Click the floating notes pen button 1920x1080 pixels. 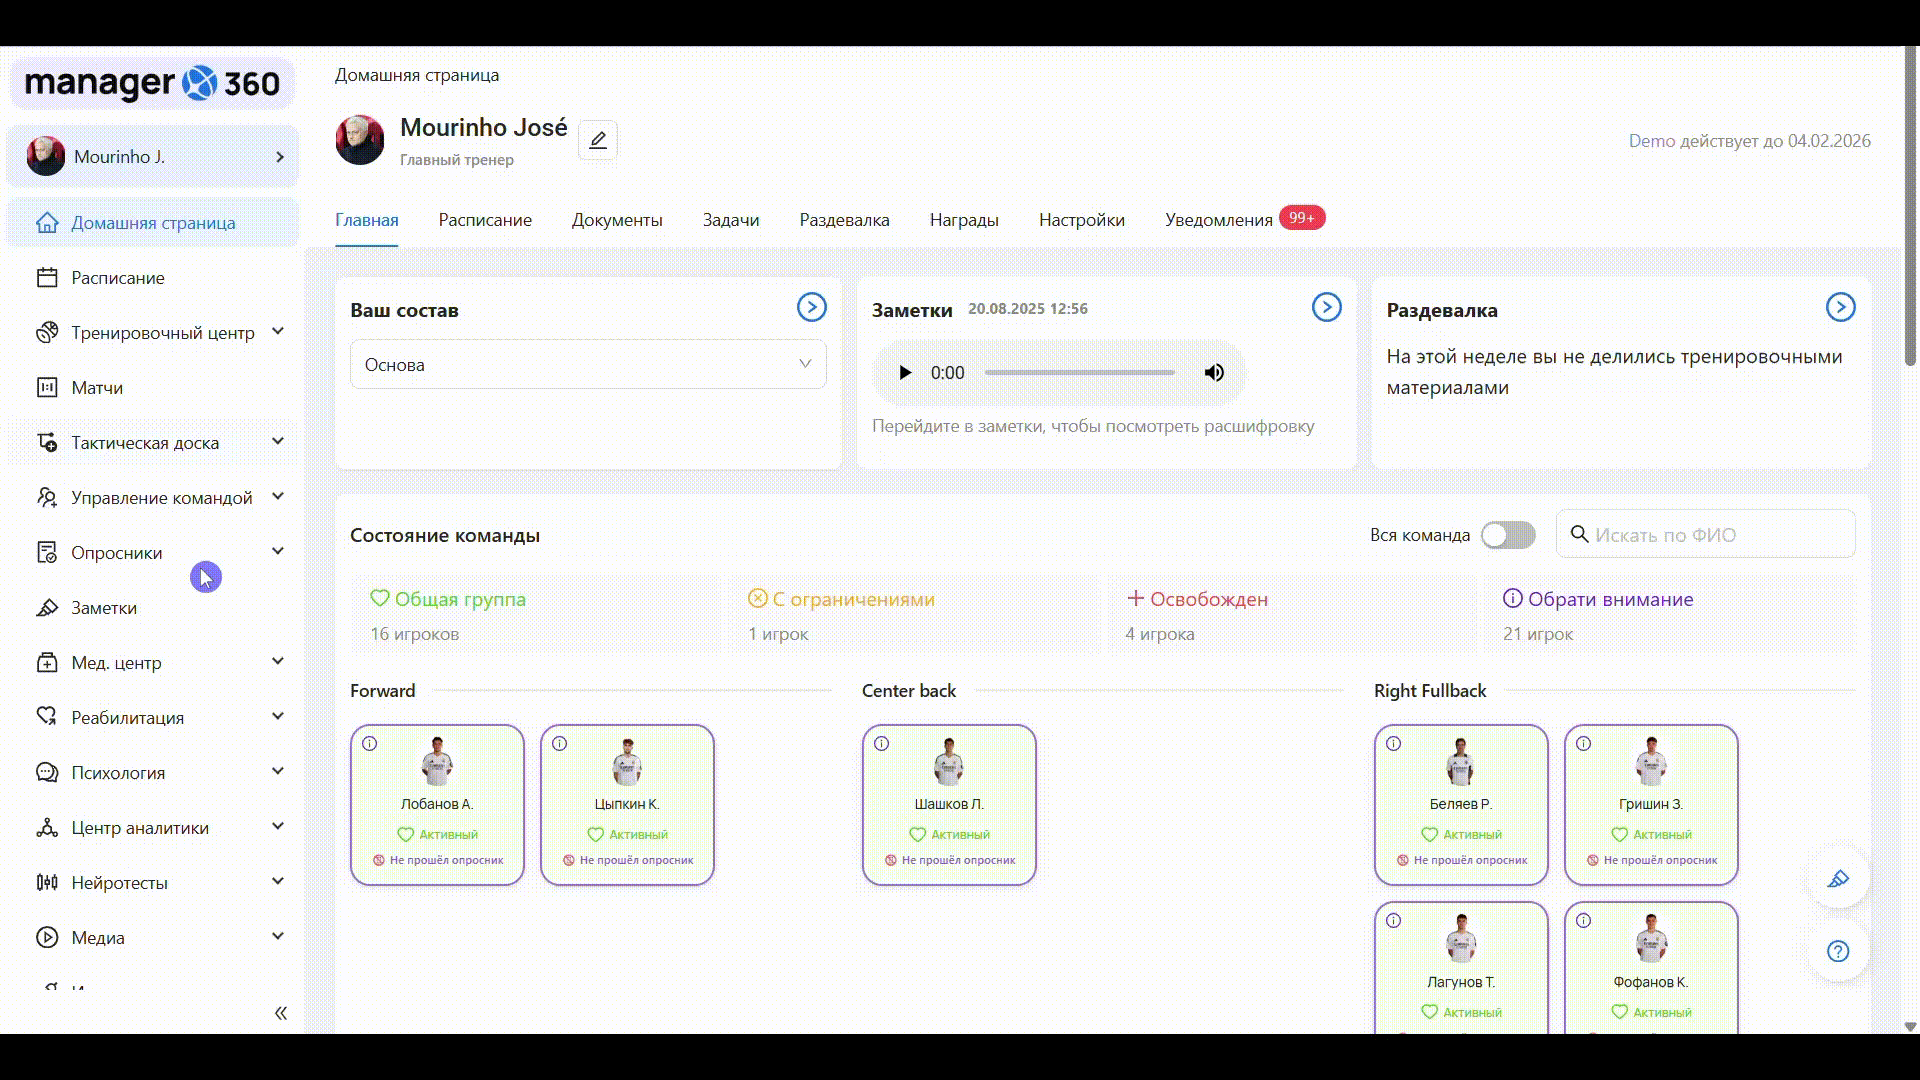click(1838, 879)
